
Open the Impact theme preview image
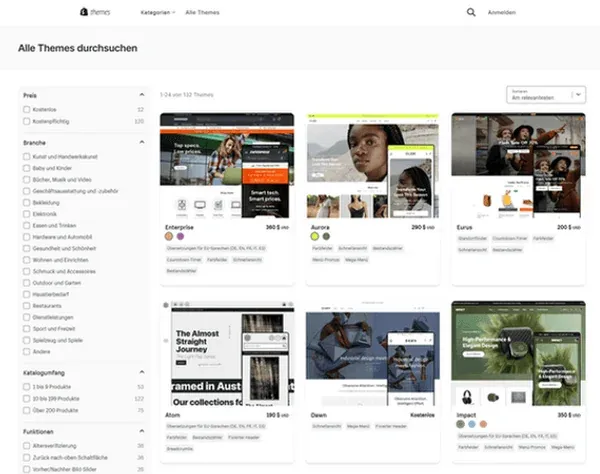pos(518,353)
